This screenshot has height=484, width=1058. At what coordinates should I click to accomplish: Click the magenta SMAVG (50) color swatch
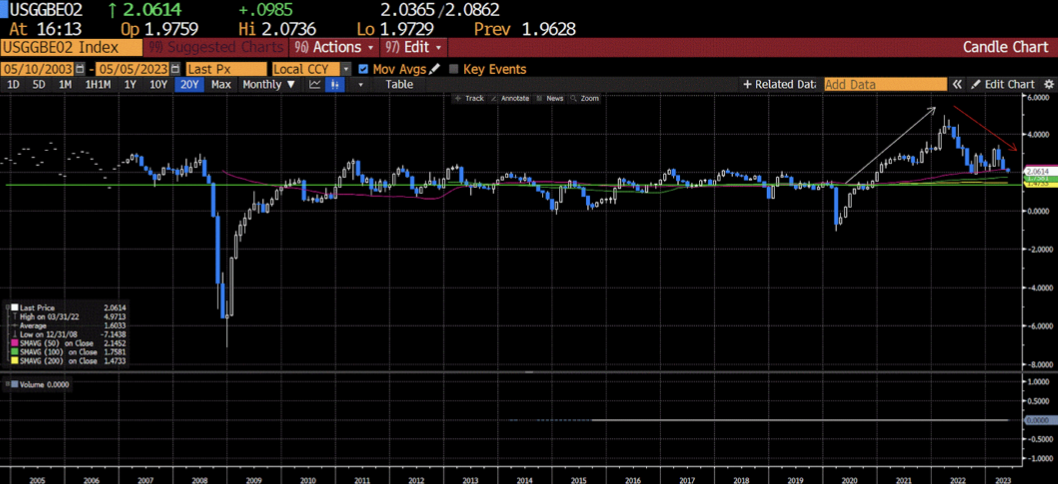coord(16,342)
